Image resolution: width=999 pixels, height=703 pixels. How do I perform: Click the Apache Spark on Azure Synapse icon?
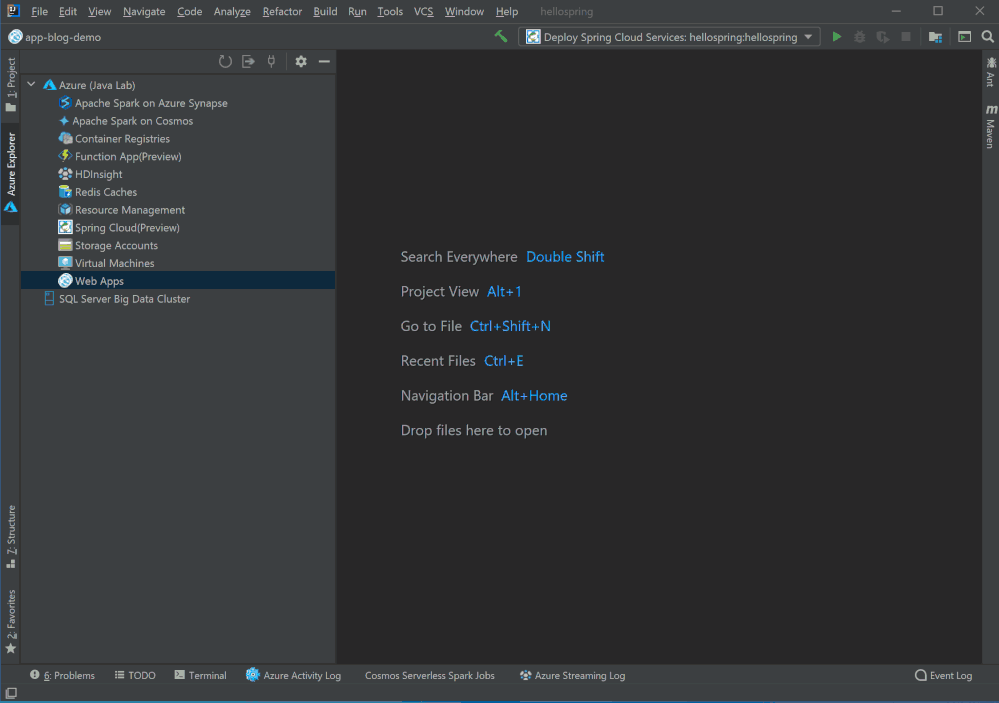[x=65, y=103]
